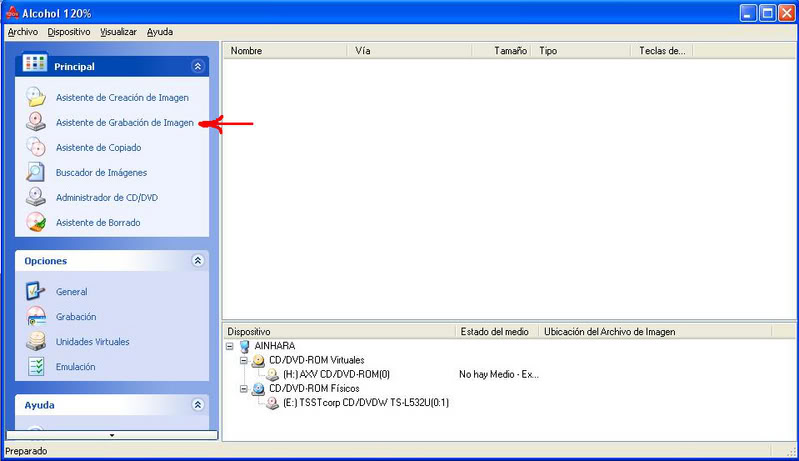Launch Asistente de Grabación de Imagen

[124, 122]
